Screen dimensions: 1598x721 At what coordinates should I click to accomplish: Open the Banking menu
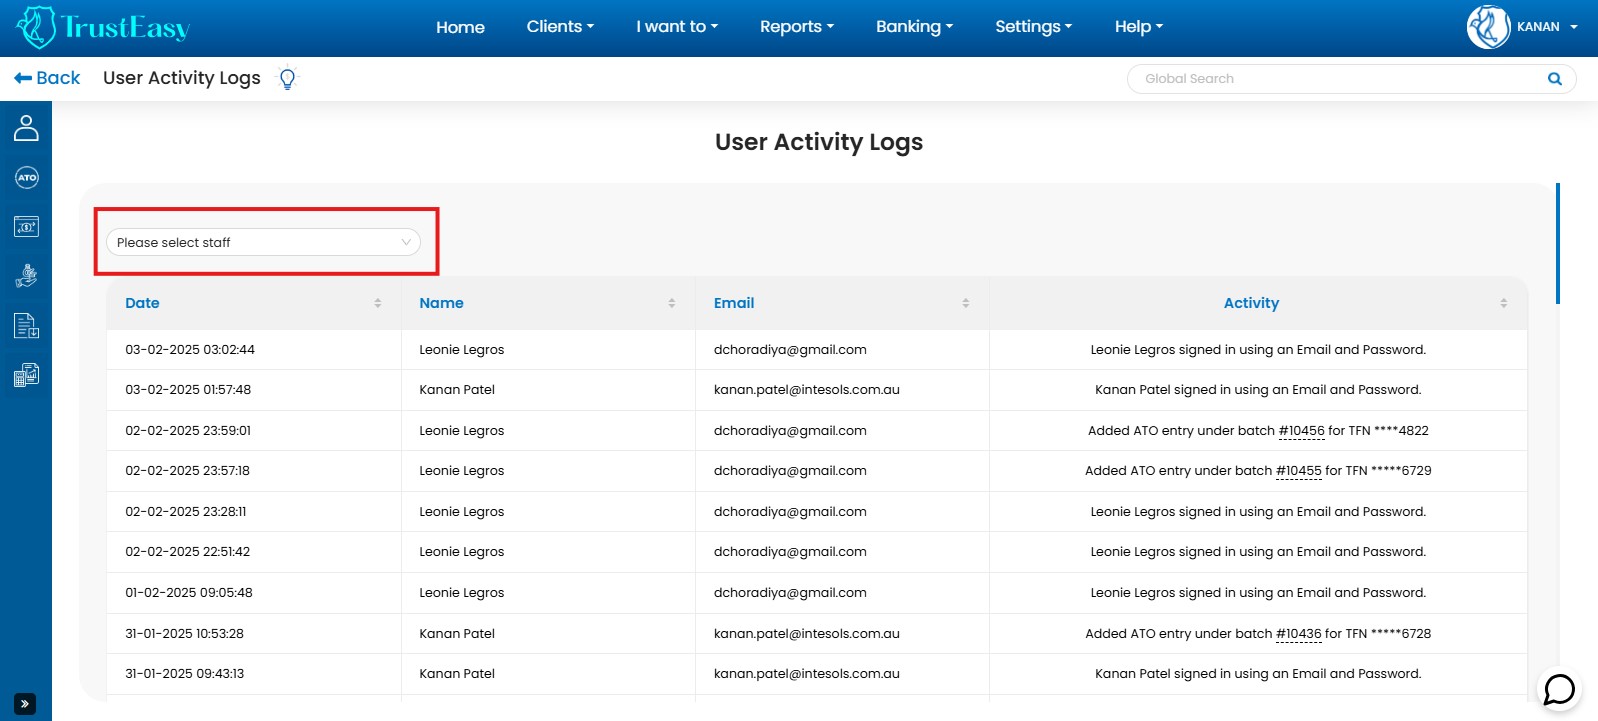pos(914,27)
